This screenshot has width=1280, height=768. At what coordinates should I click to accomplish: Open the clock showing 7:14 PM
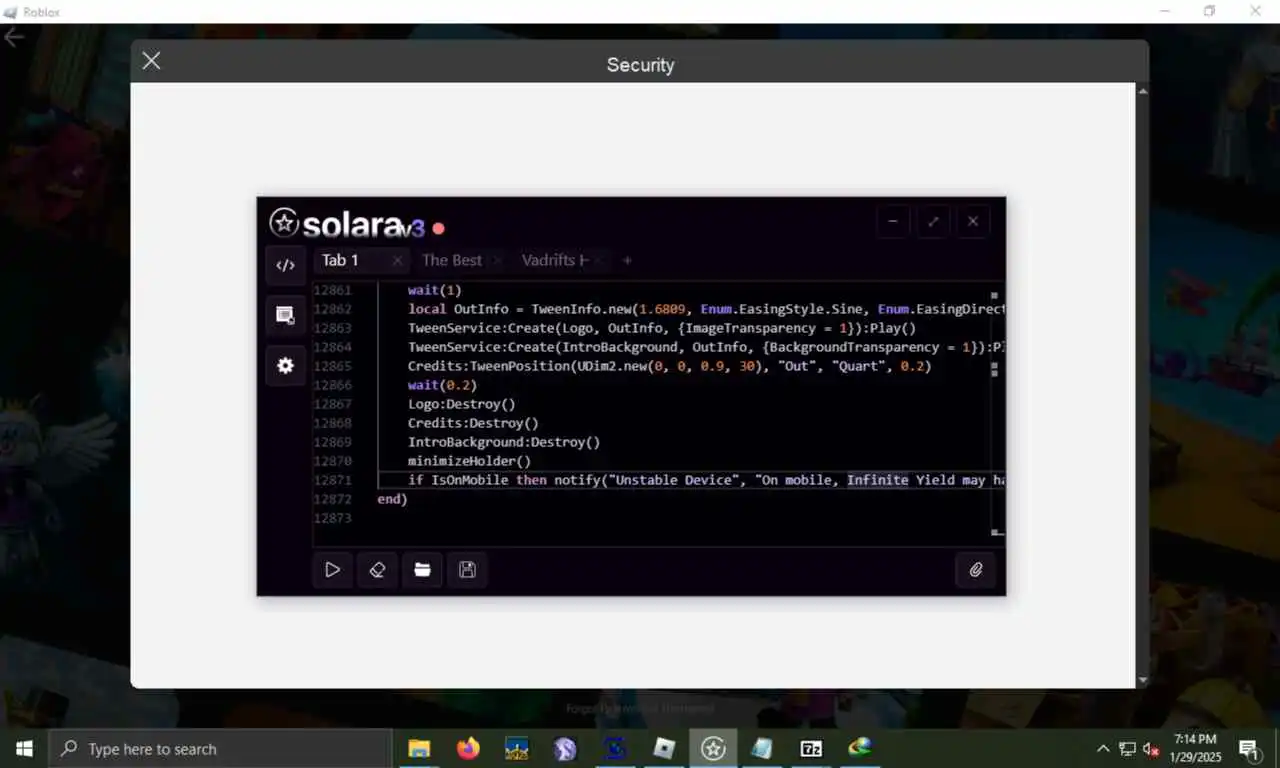coord(1195,749)
